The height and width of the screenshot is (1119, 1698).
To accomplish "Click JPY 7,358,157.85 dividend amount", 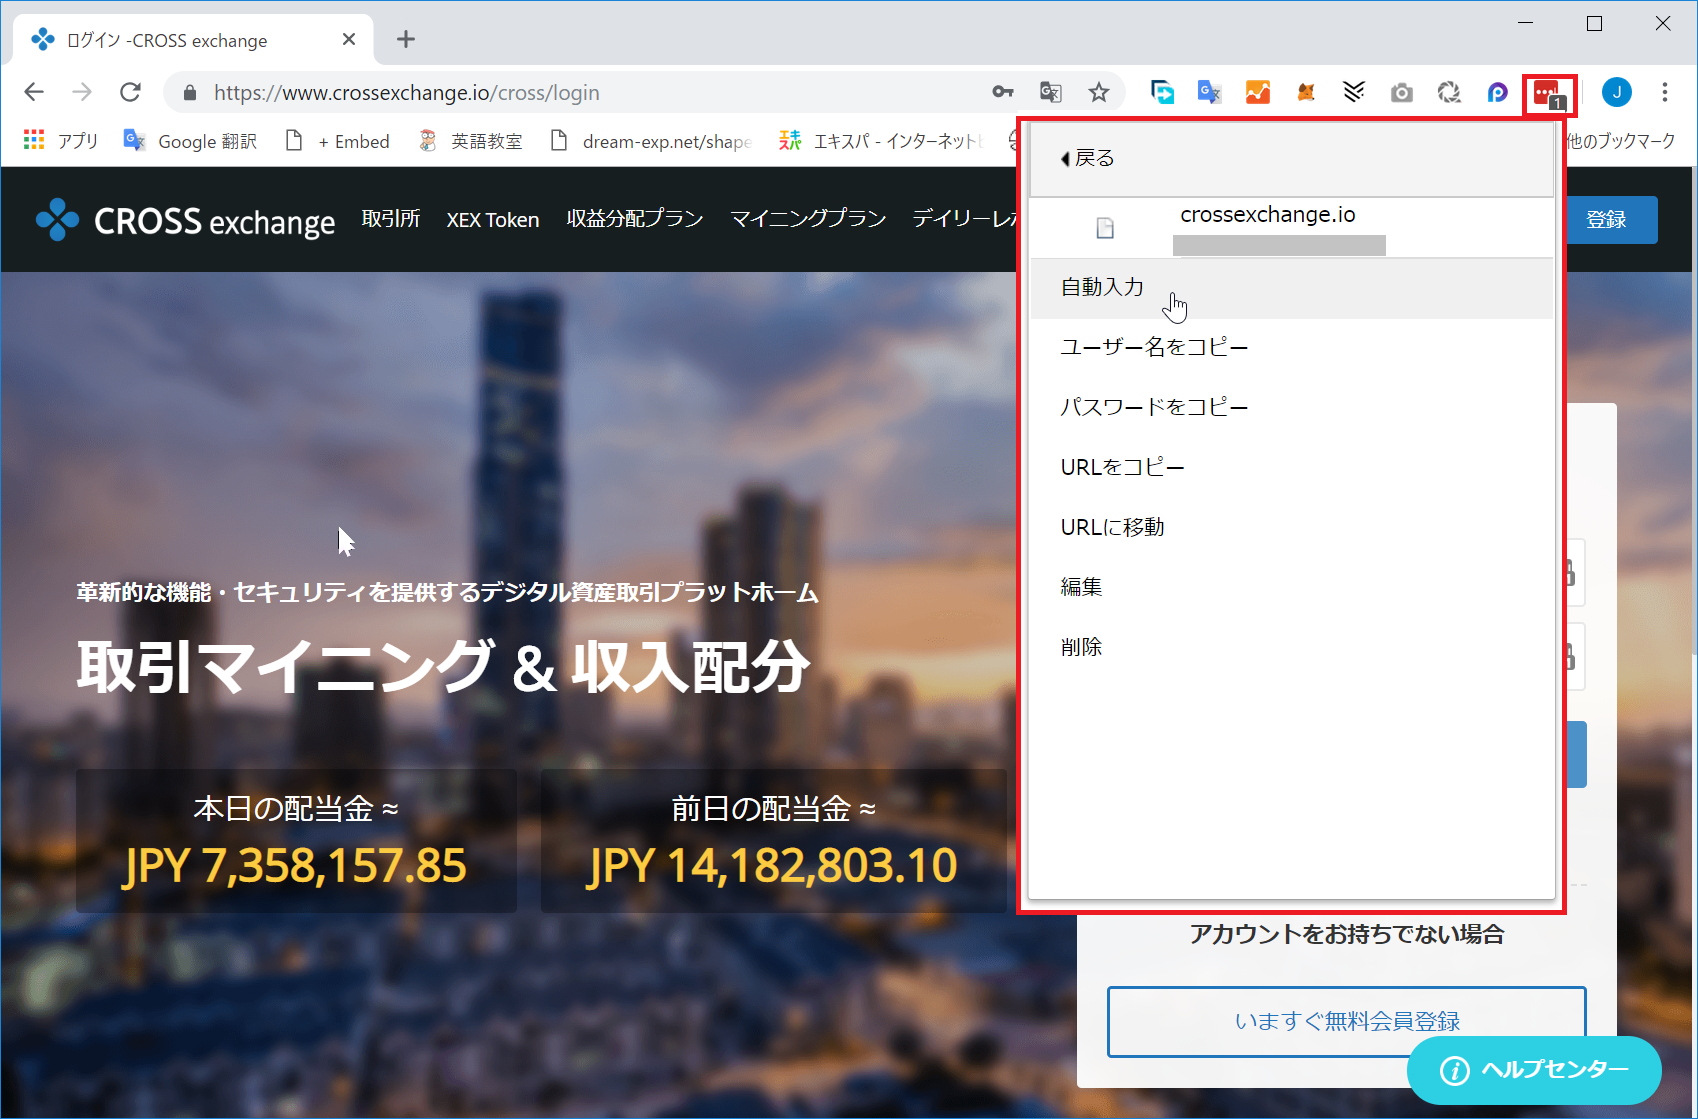I will (x=295, y=866).
